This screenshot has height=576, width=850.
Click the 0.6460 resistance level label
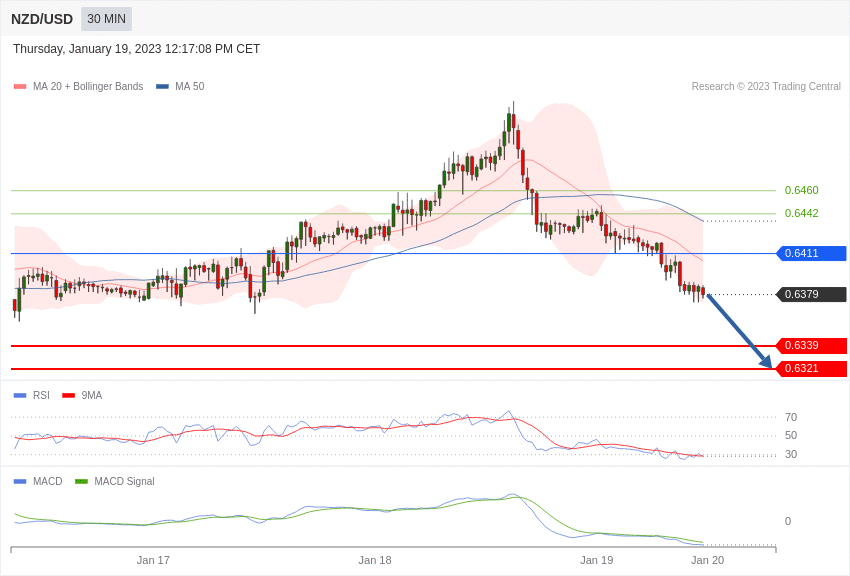click(801, 190)
